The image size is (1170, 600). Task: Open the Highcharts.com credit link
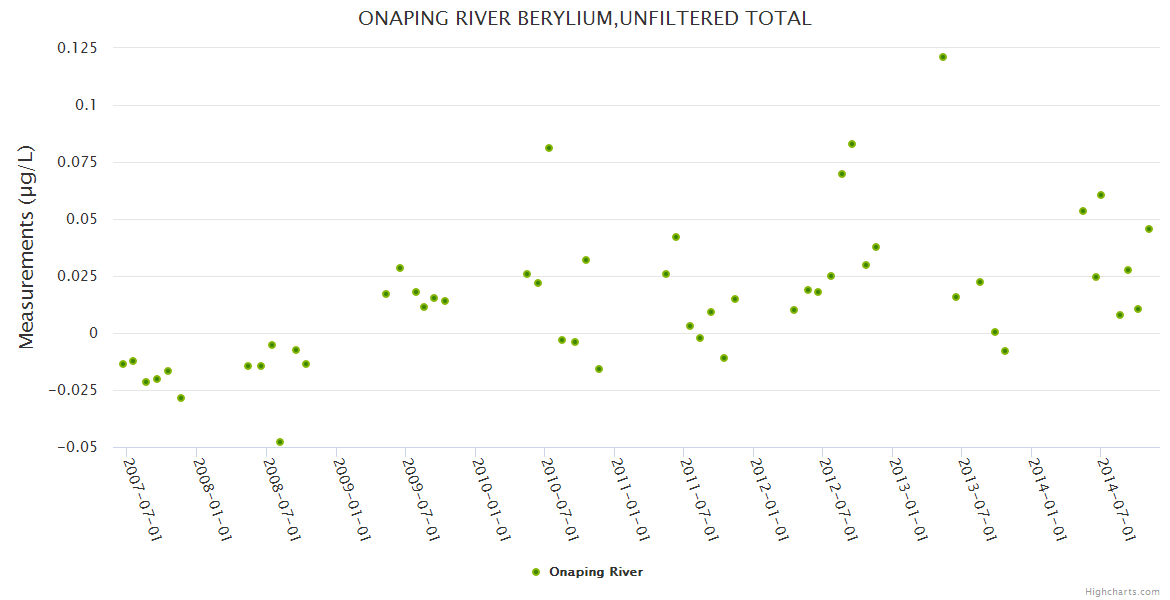tap(1122, 591)
